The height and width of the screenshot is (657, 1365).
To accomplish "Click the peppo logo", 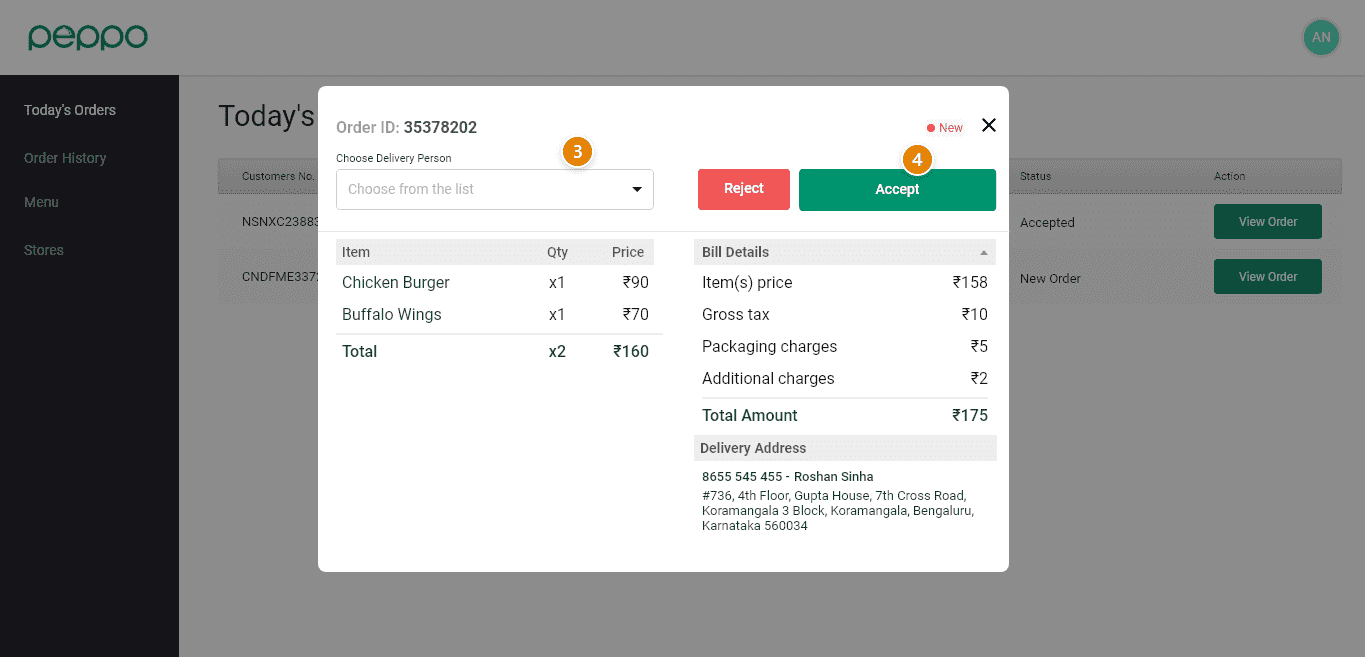I will (88, 38).
